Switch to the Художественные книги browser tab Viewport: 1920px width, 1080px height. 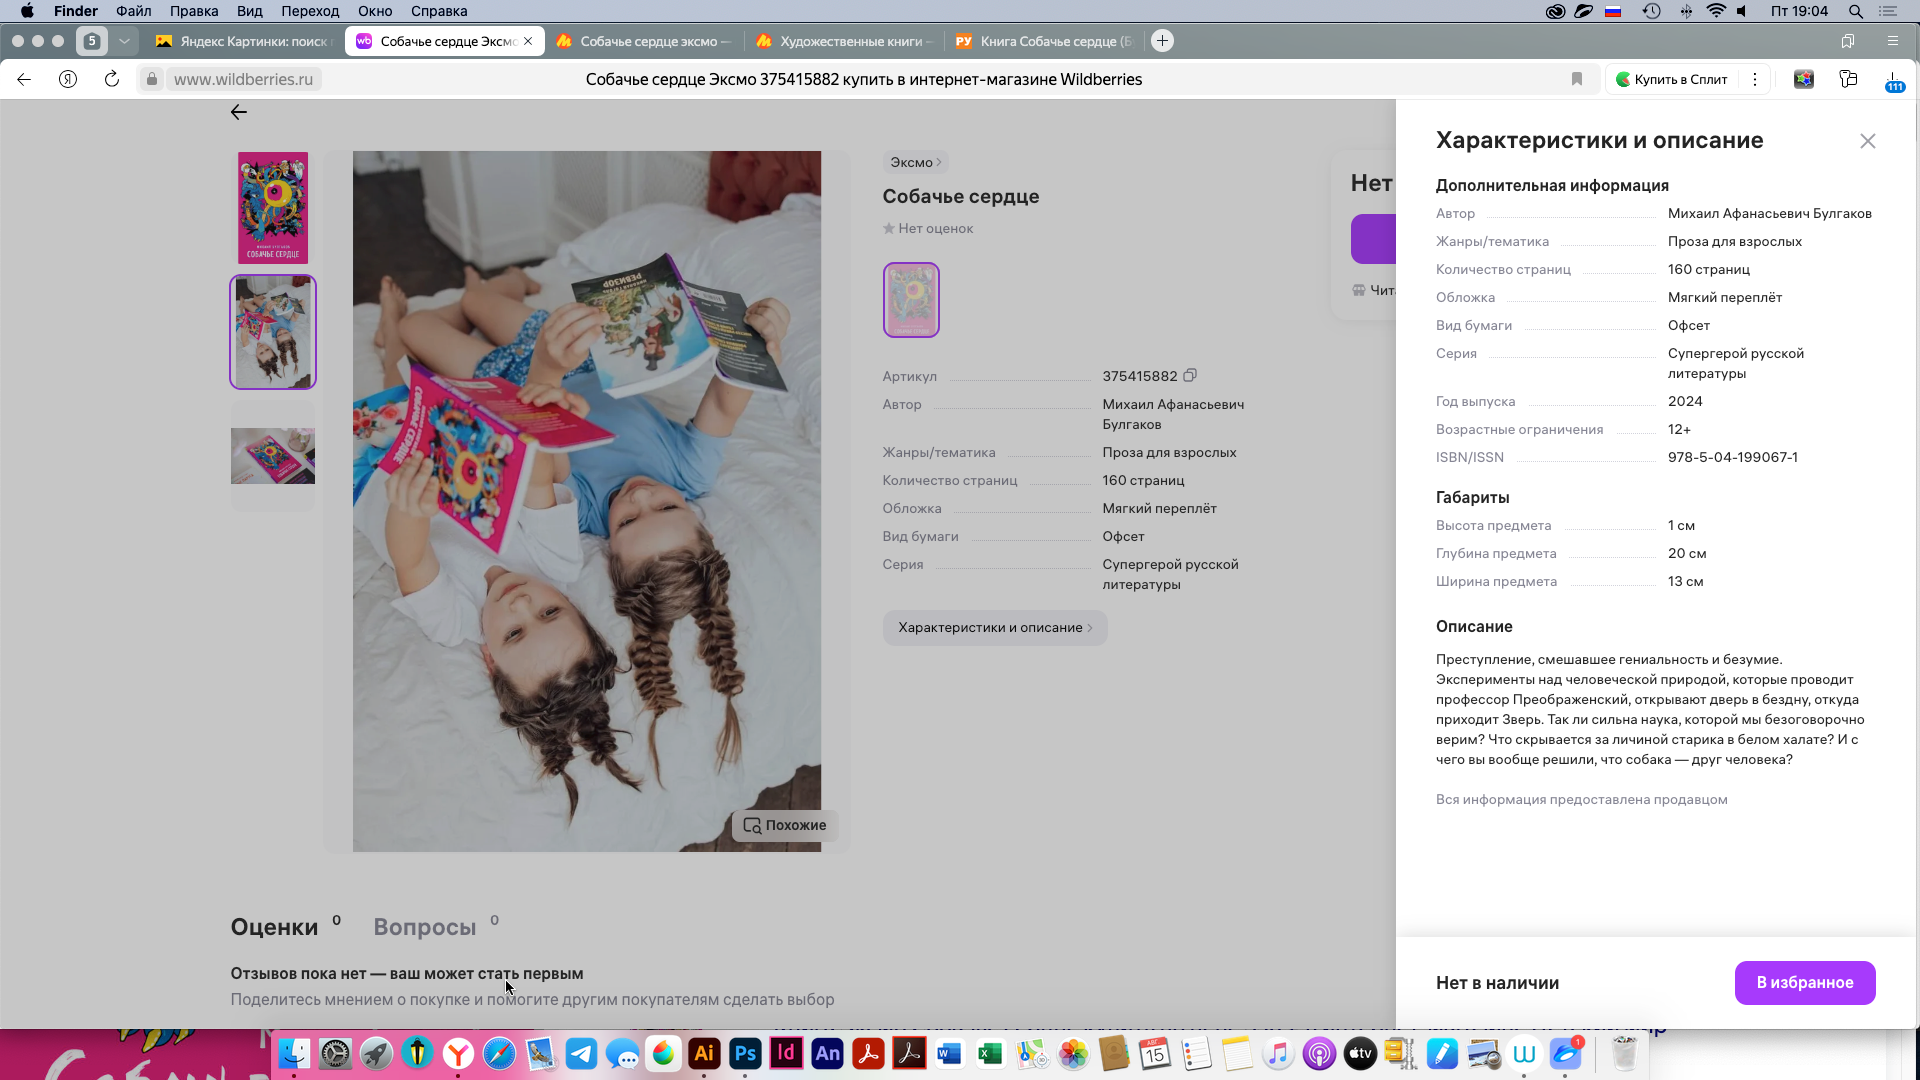coord(845,41)
